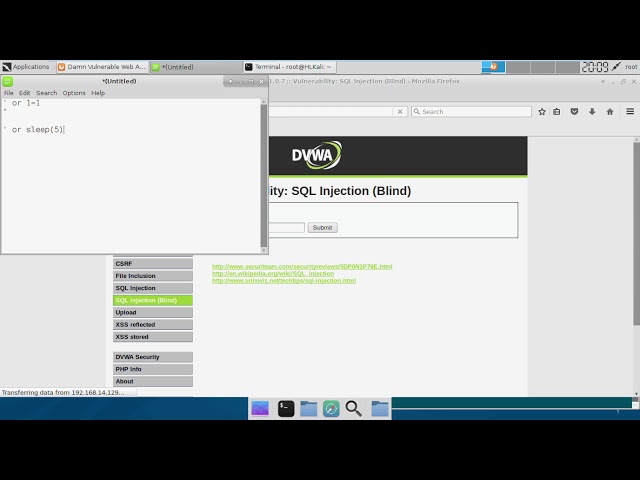Screen dimensions: 640x480
Task: Open XSS reflected in DVWA sidebar
Action: [x=153, y=324]
